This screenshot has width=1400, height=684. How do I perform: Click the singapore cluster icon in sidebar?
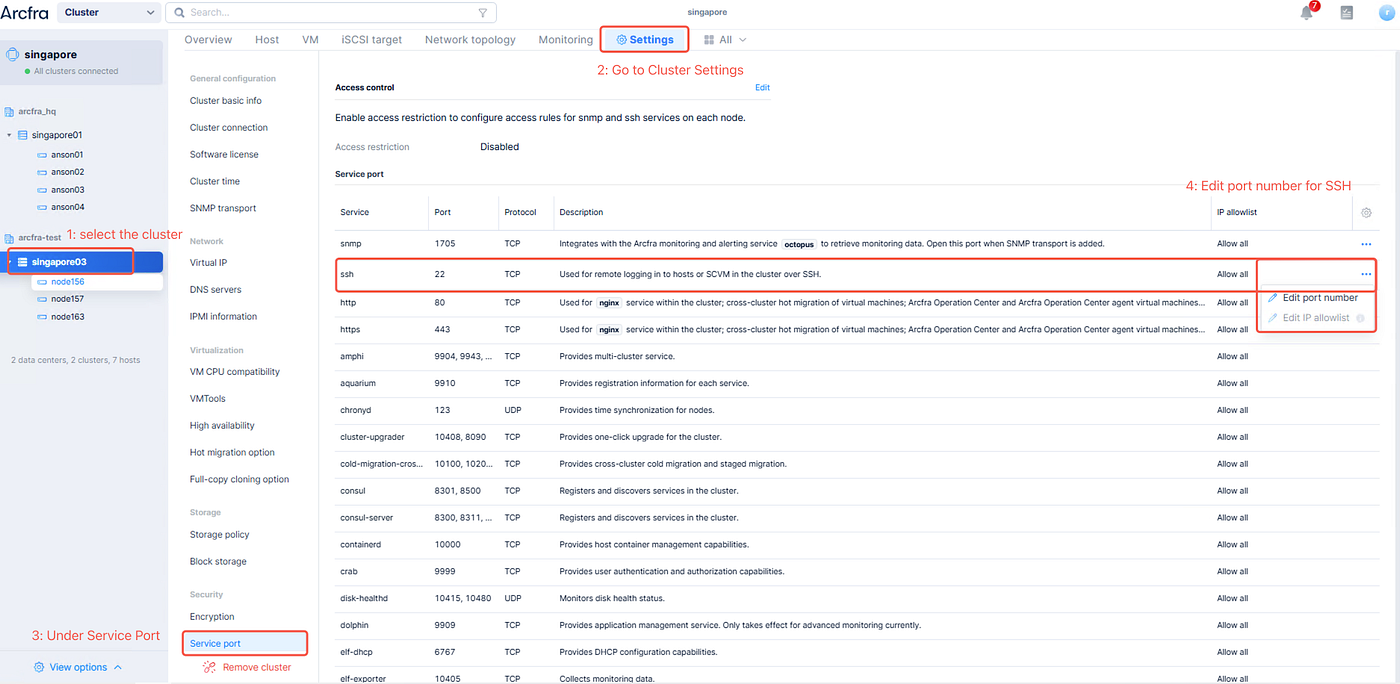(13, 55)
